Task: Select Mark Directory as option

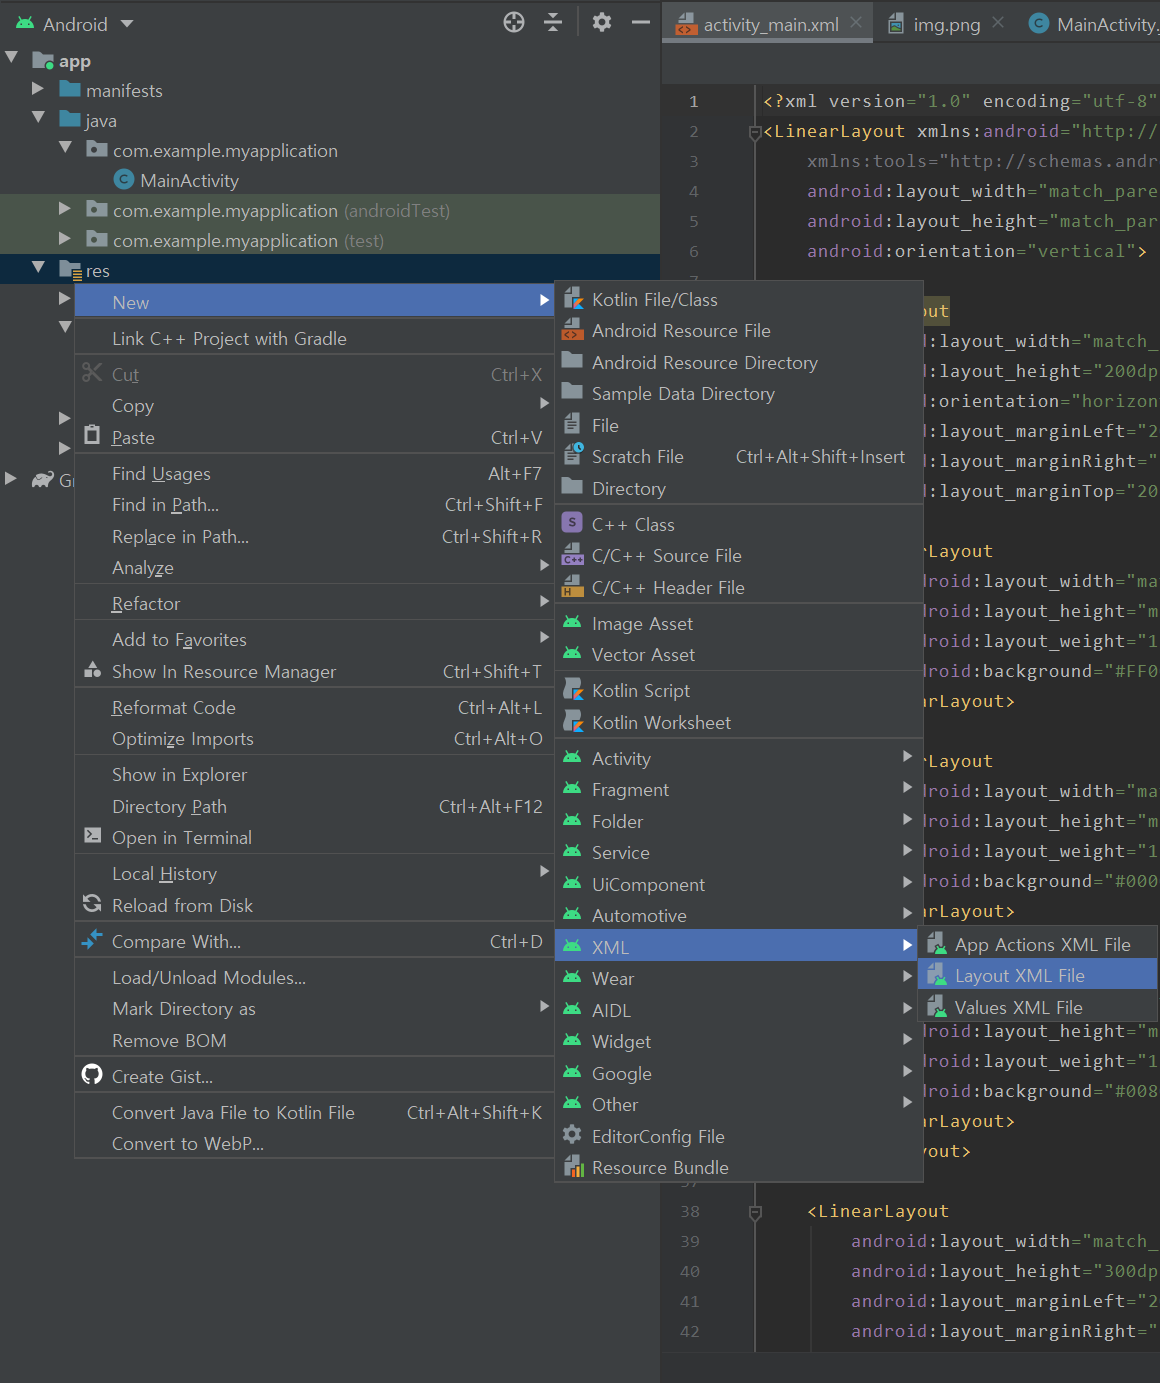Action: (x=314, y=1009)
